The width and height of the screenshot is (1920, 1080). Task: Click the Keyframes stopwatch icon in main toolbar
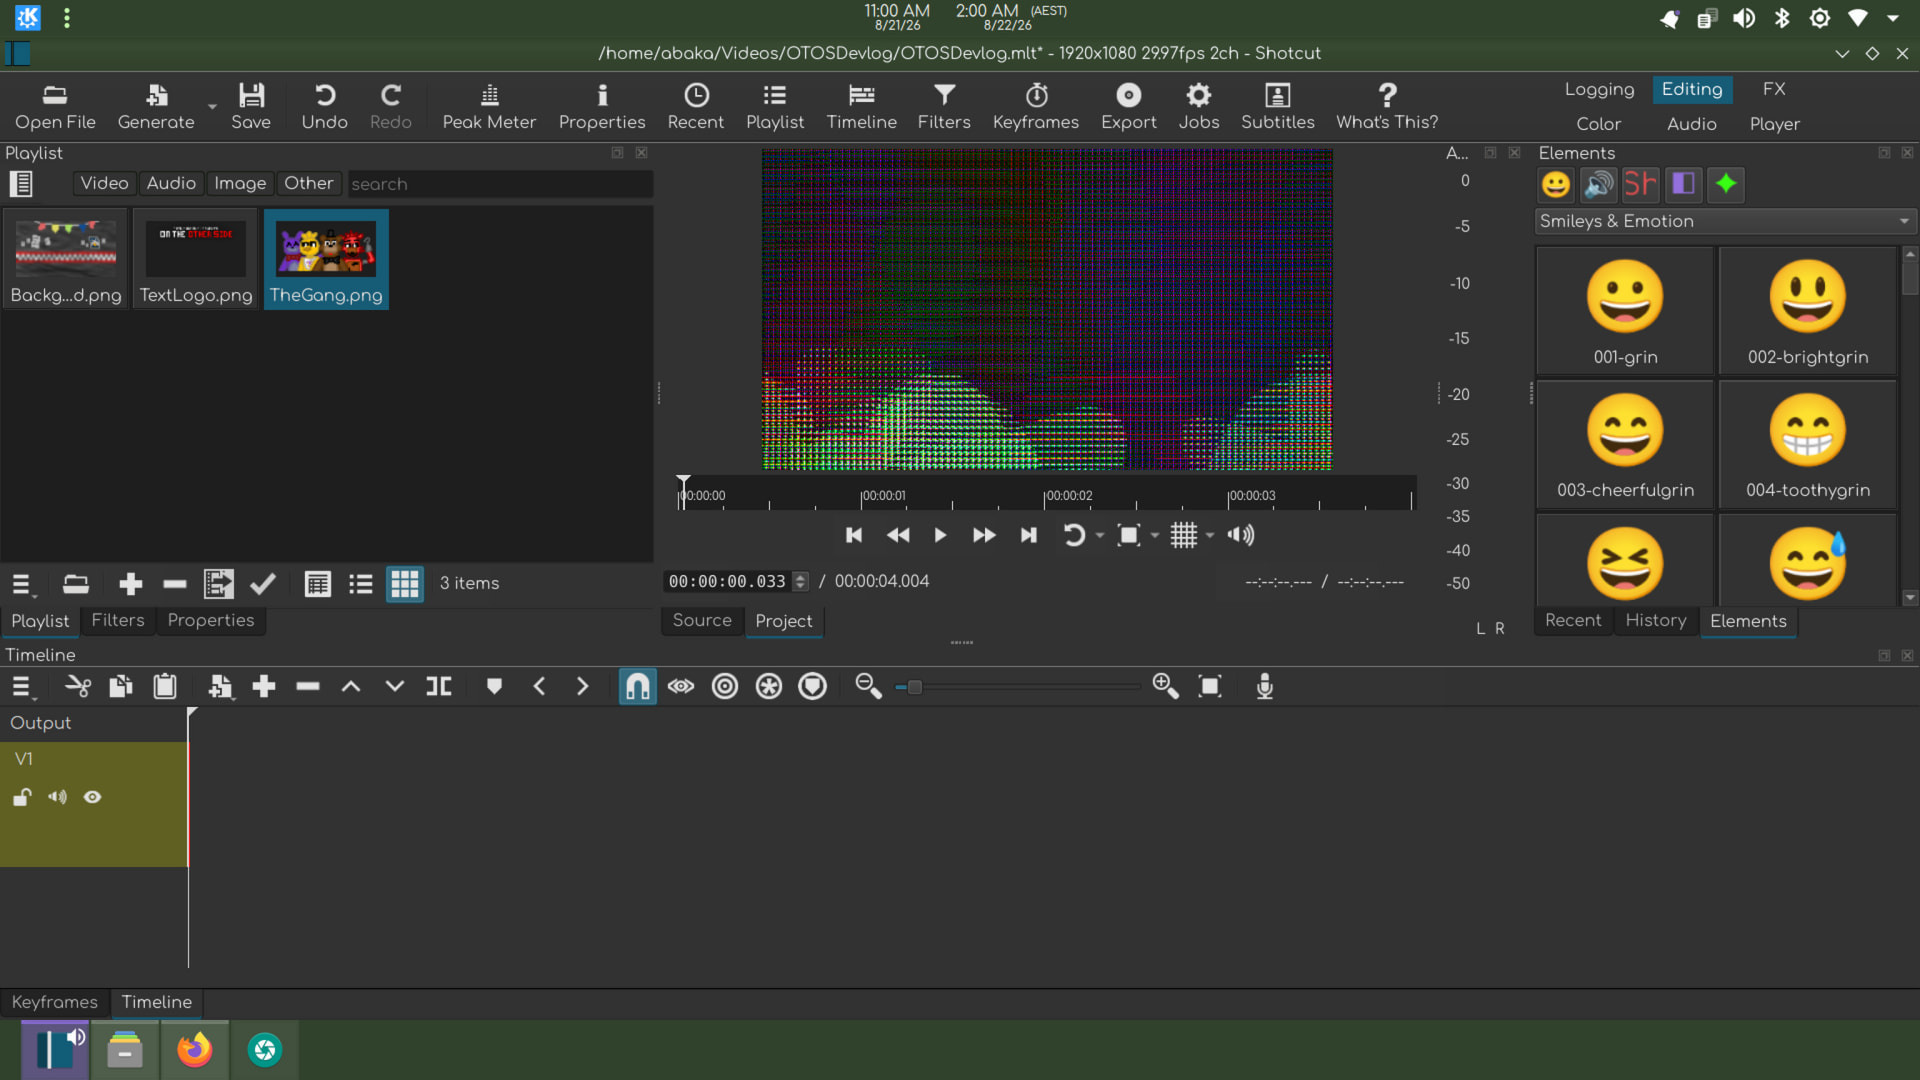coord(1036,106)
